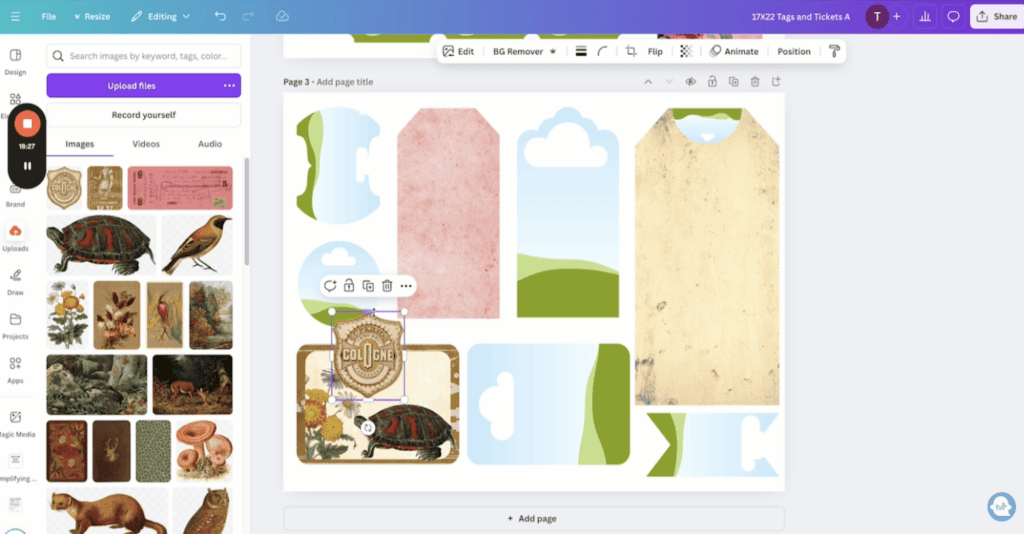Screen dimensions: 1024x534
Task: Open the Design side panel
Action: pos(15,62)
